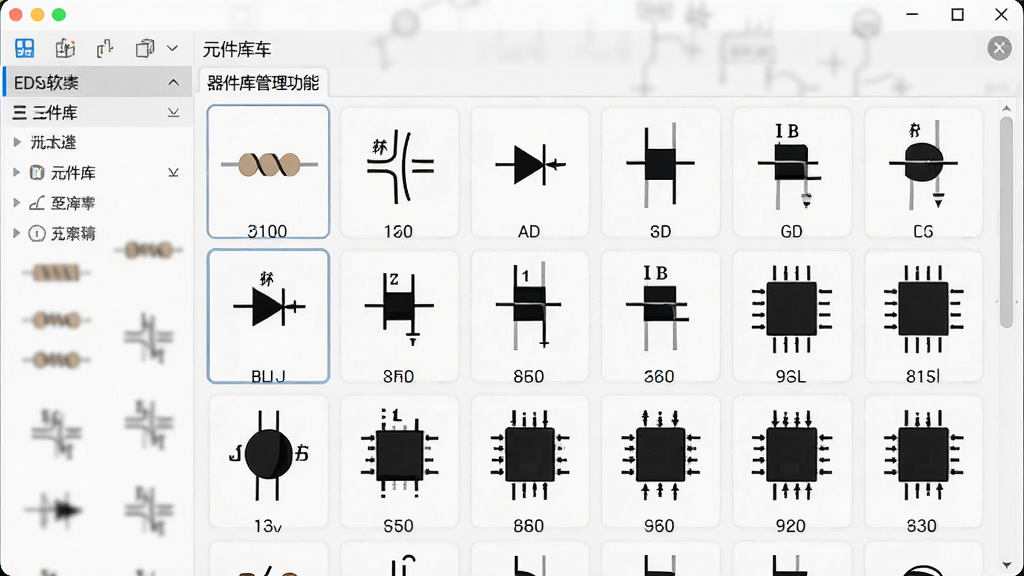Open the 元件库 row dropdown chevron
Screen dimensions: 1024x576
[x=173, y=172]
